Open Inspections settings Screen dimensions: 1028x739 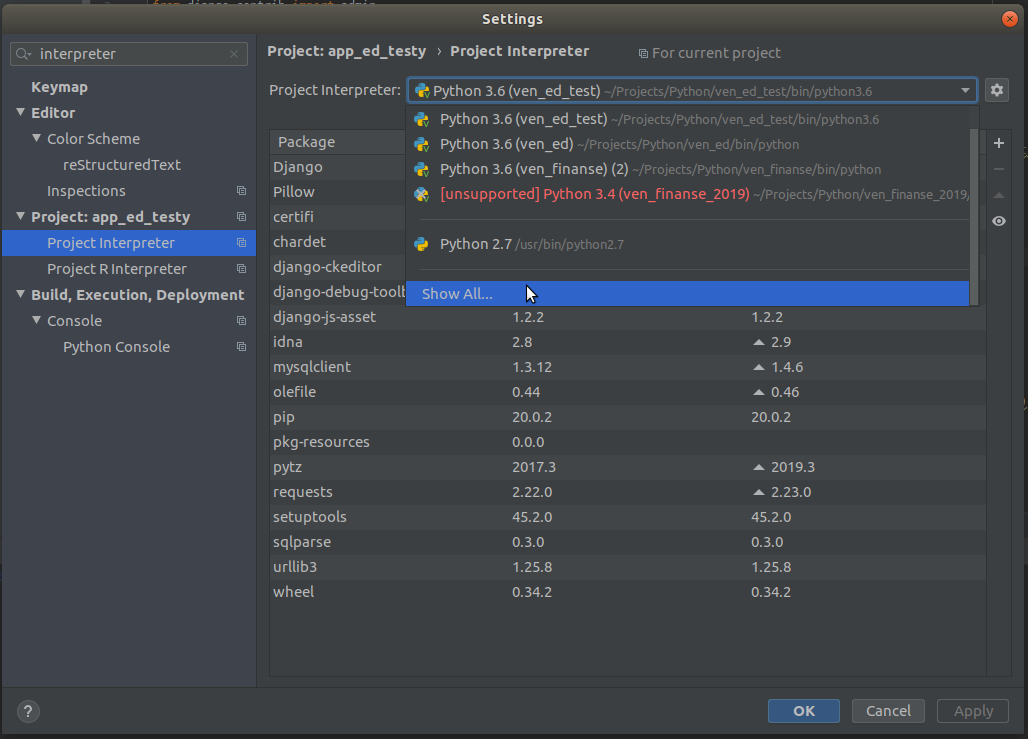pyautogui.click(x=87, y=191)
